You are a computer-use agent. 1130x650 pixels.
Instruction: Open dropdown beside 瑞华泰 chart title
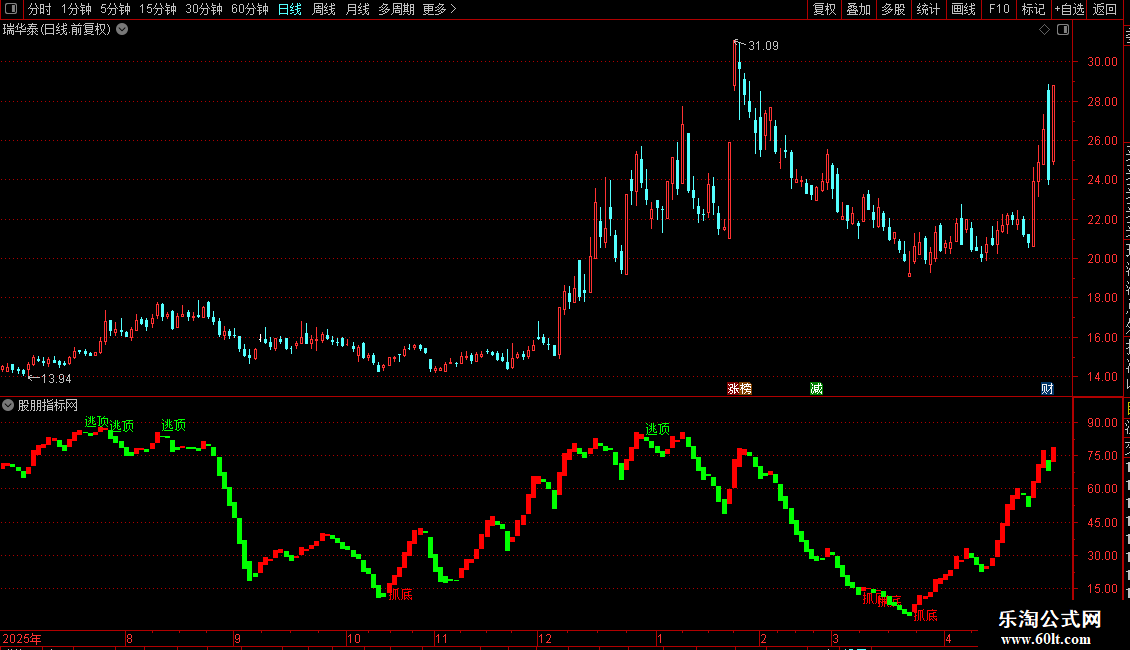pyautogui.click(x=123, y=30)
